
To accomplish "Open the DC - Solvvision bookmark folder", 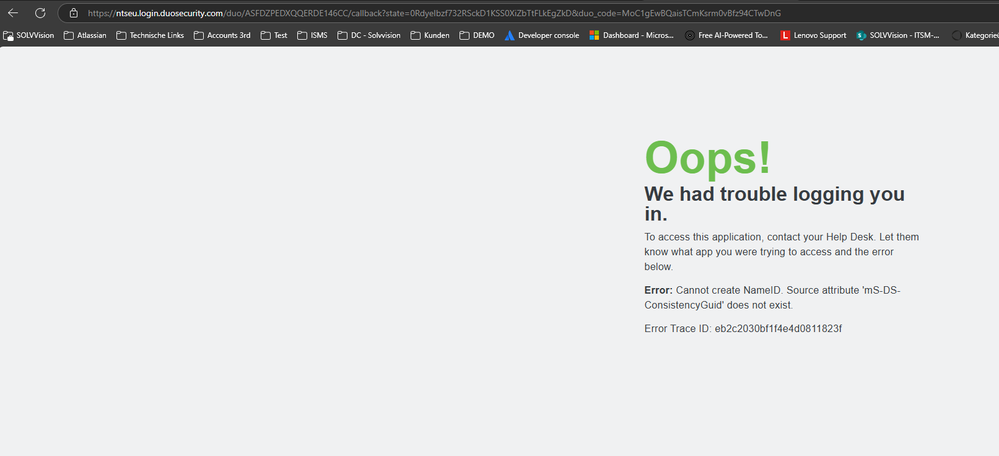I will pos(369,36).
